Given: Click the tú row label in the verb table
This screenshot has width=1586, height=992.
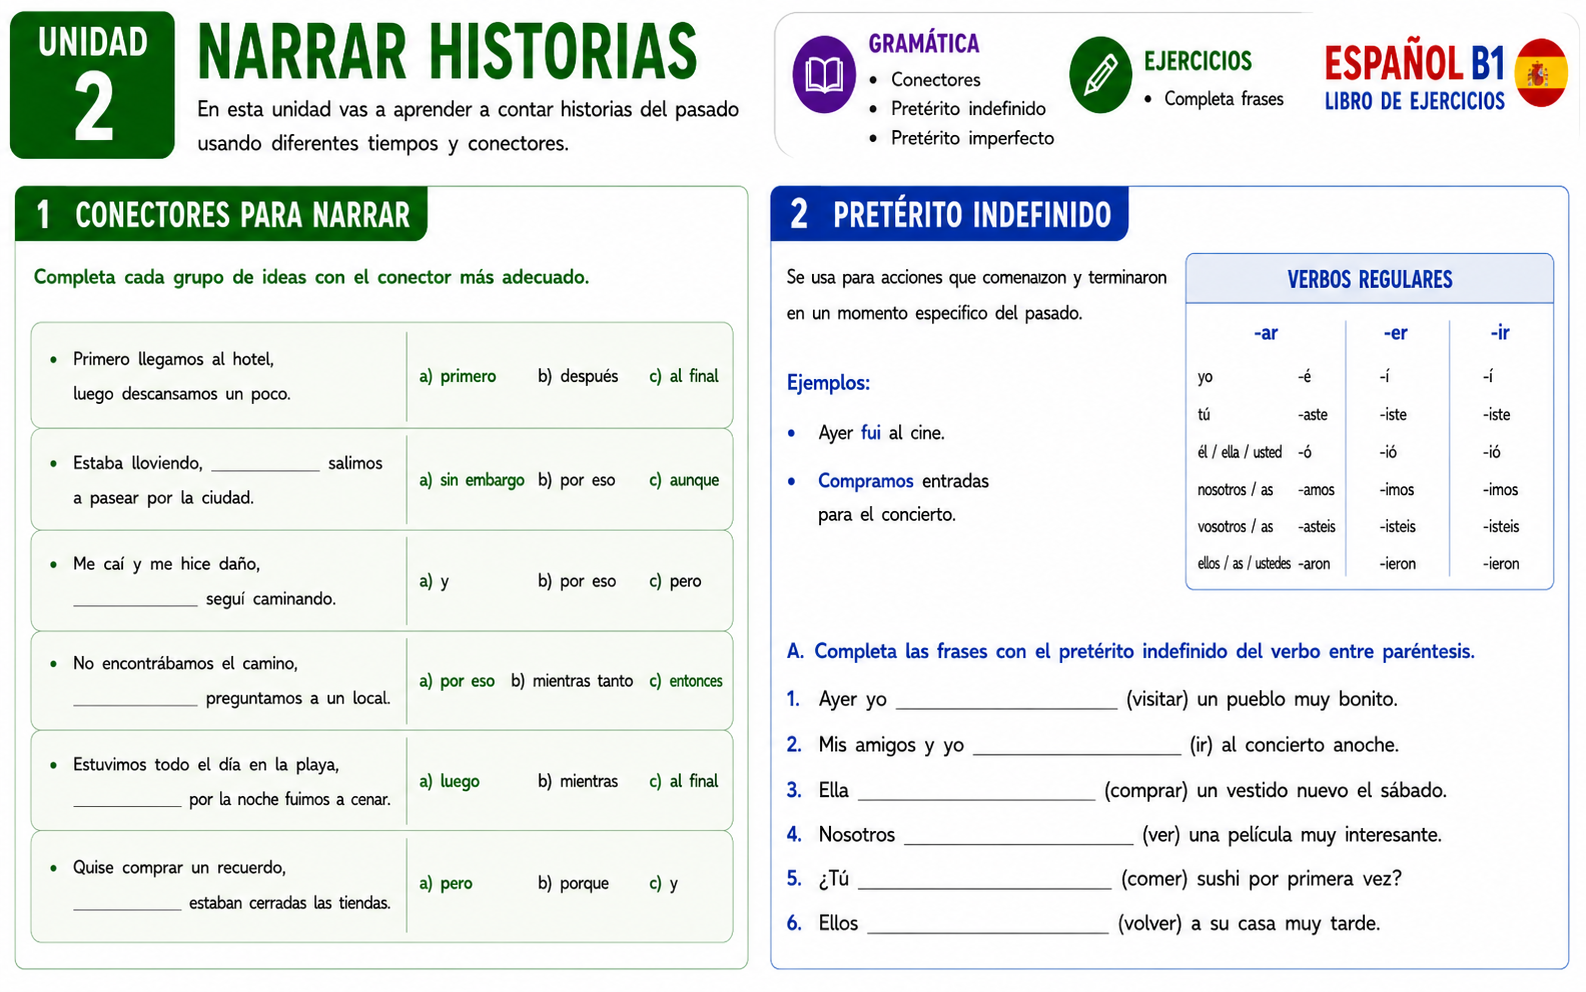Looking at the screenshot, I should pyautogui.click(x=1204, y=415).
